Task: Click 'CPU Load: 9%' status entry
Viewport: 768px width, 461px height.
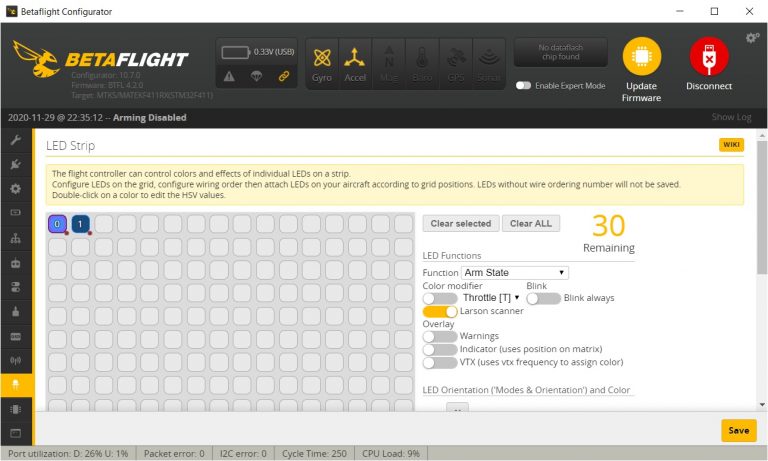Action: click(x=391, y=454)
